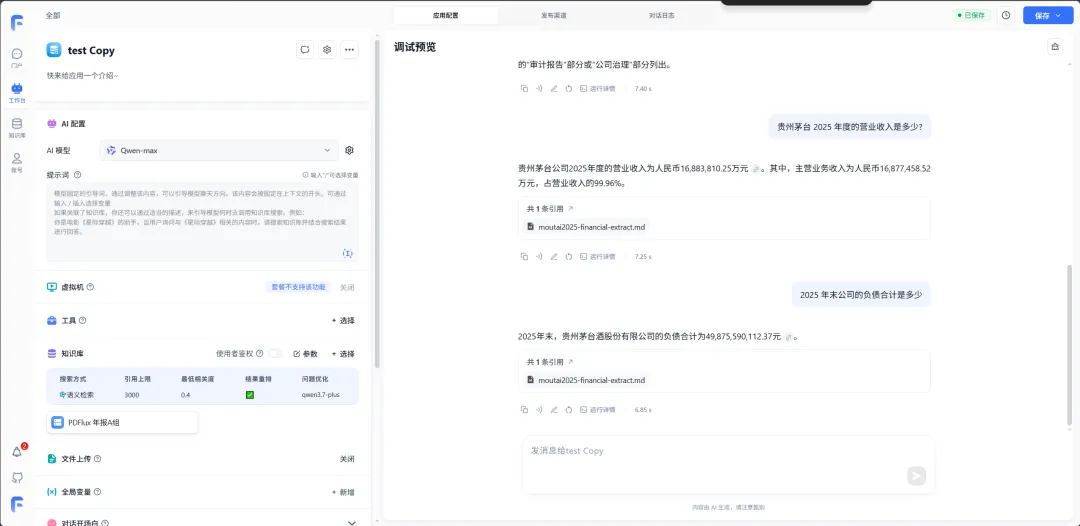Click + 新增 in the 全局变量 row
This screenshot has width=1080, height=526.
click(343, 492)
